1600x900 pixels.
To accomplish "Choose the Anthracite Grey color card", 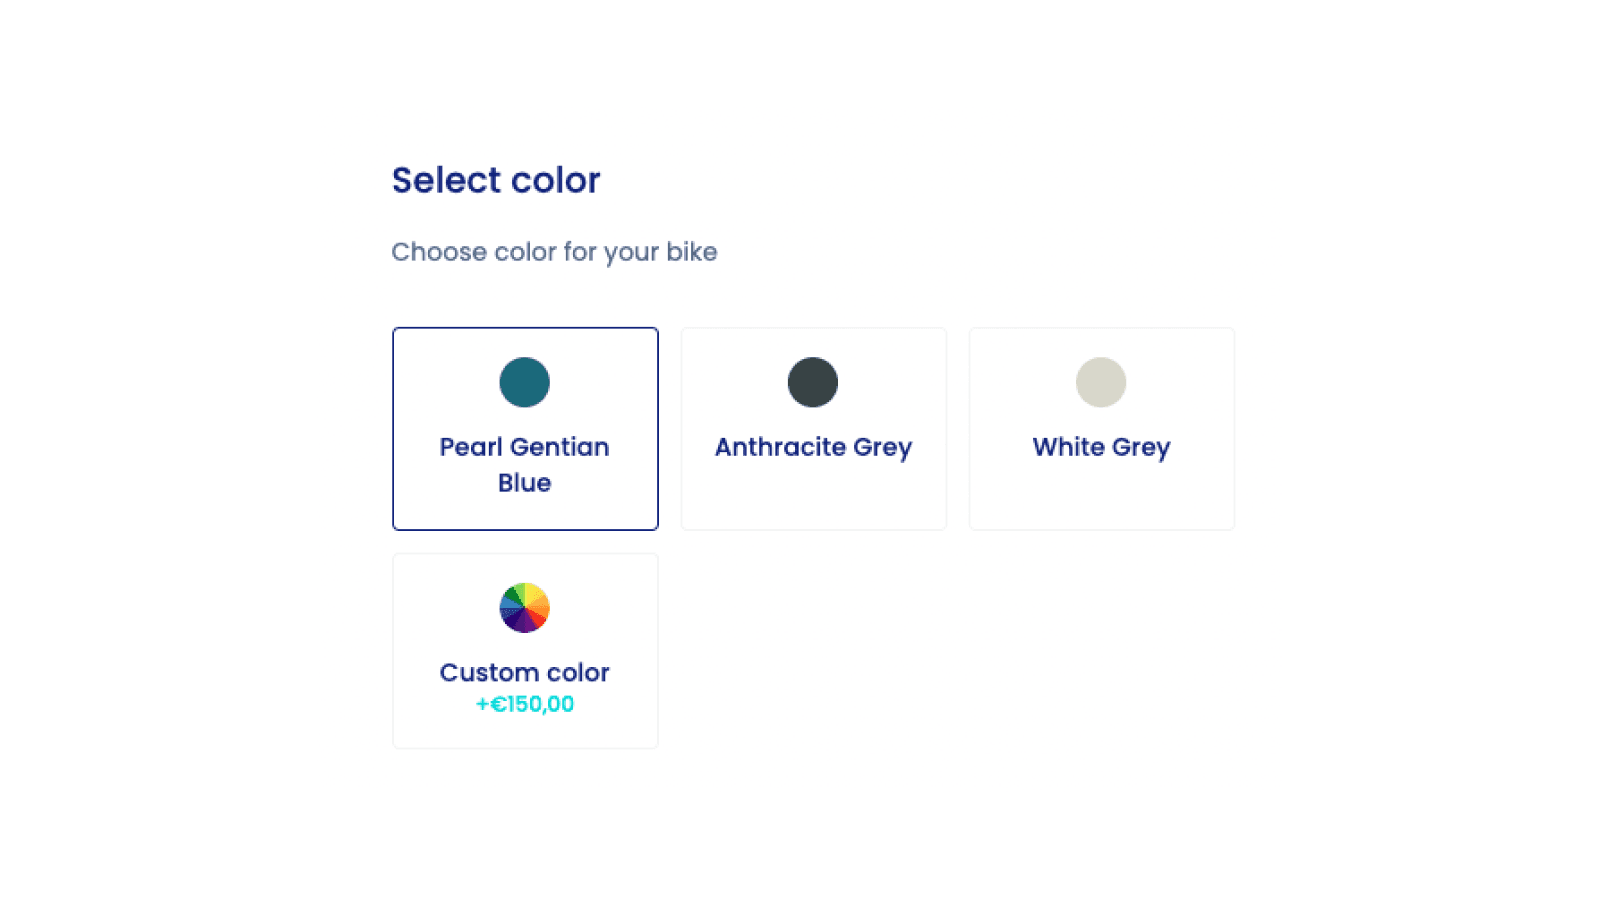I will pyautogui.click(x=813, y=429).
